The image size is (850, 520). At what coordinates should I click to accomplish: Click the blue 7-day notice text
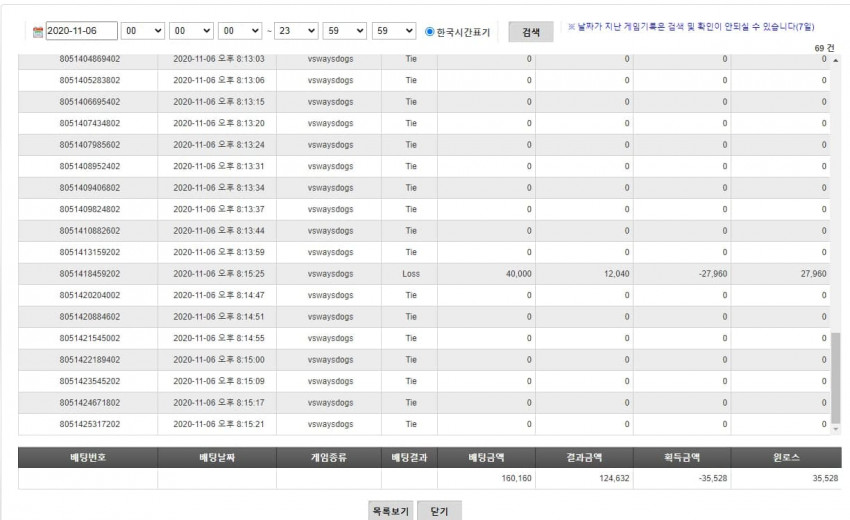tap(691, 27)
